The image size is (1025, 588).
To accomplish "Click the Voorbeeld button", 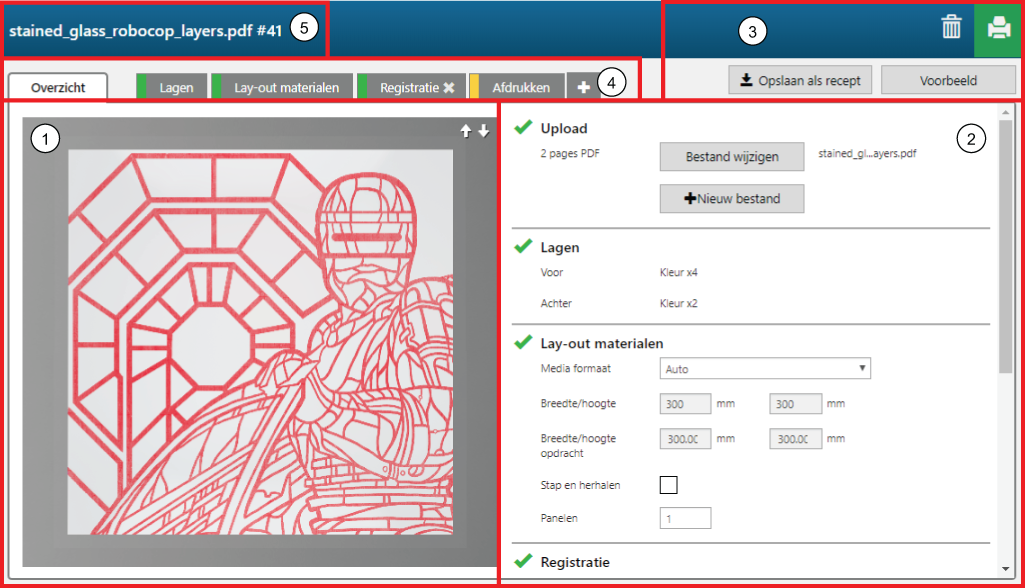I will [x=949, y=80].
